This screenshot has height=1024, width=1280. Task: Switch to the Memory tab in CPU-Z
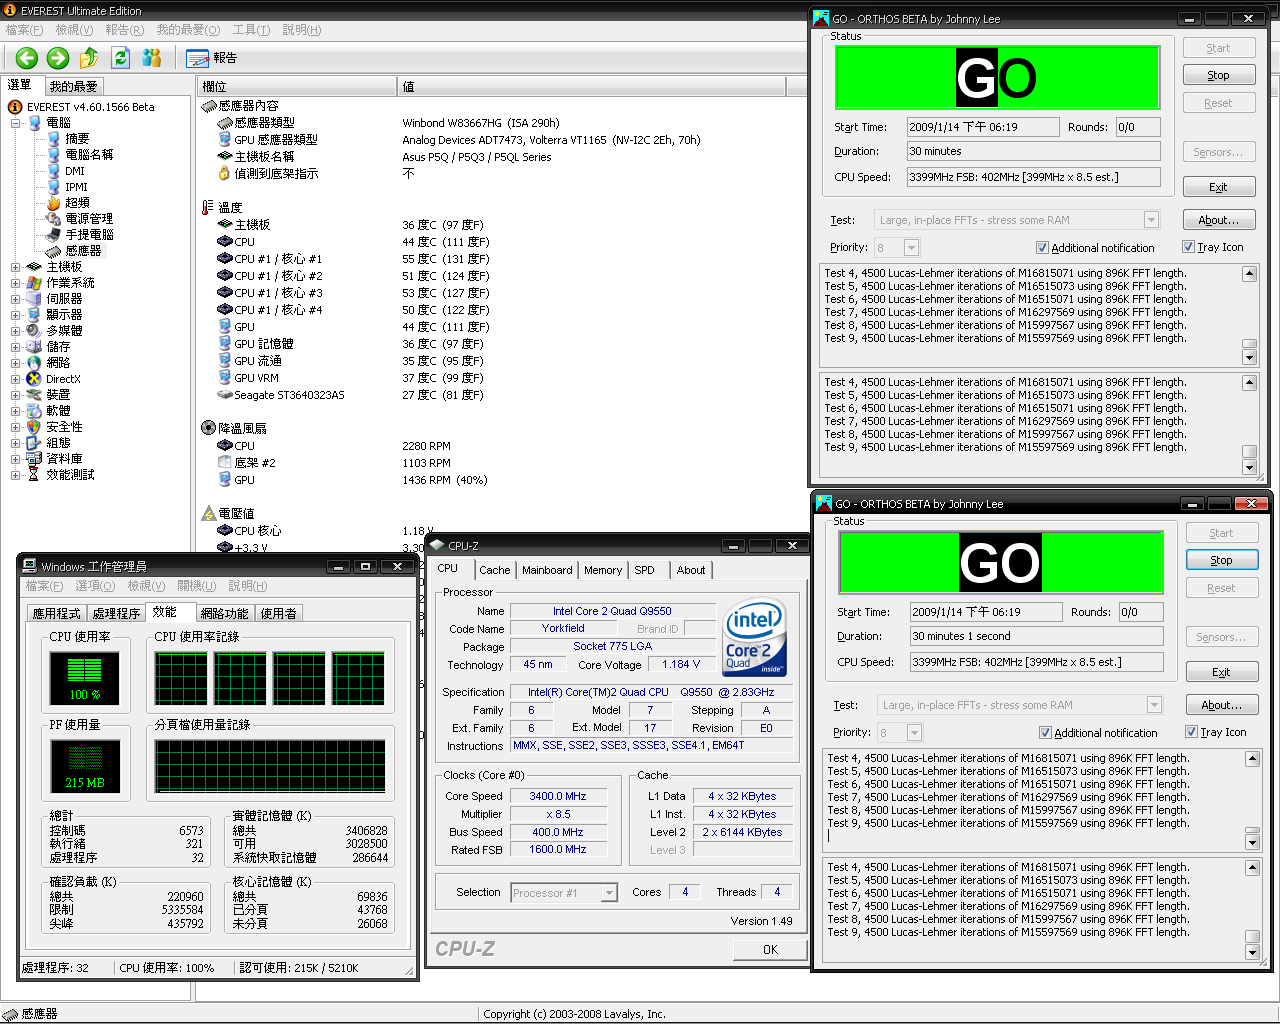pyautogui.click(x=603, y=570)
